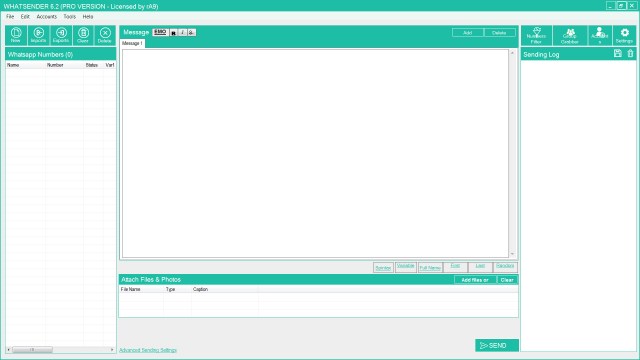Open Advanced Sending Settings link
The width and height of the screenshot is (640, 360).
[148, 350]
